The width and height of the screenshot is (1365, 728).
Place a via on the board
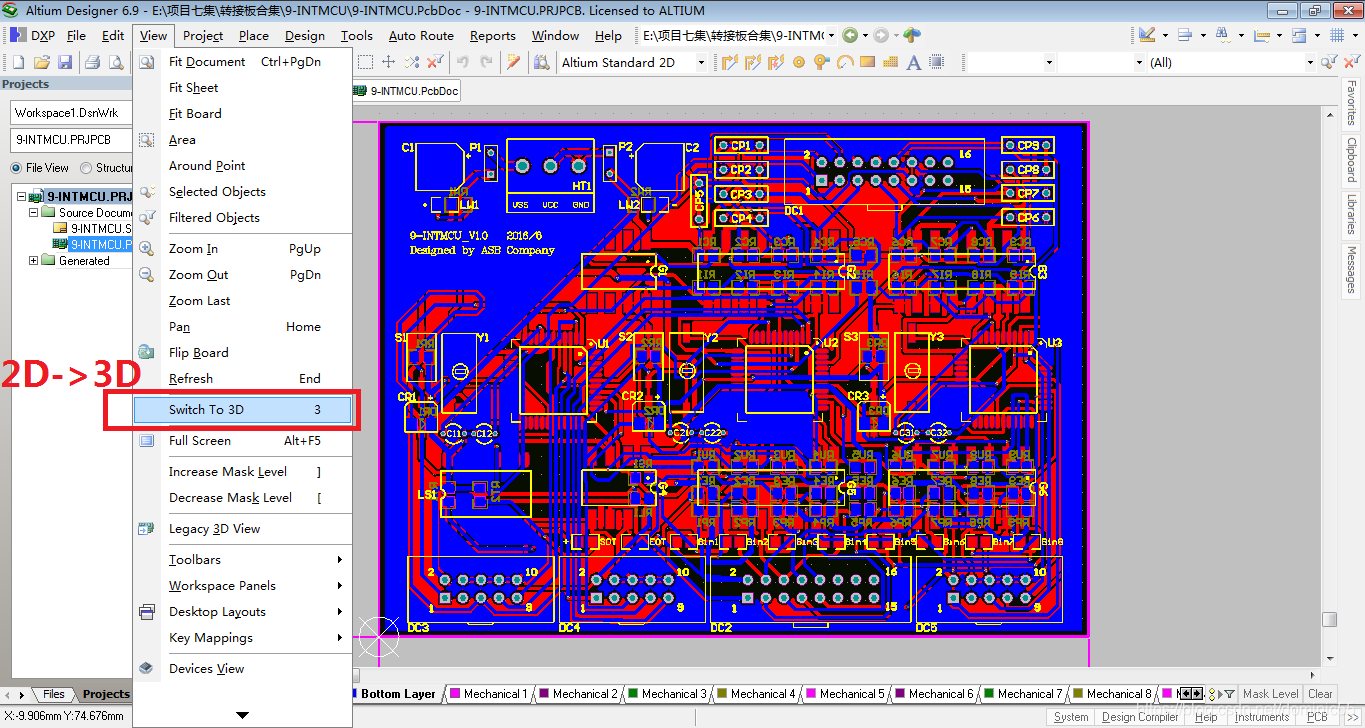pyautogui.click(x=821, y=62)
